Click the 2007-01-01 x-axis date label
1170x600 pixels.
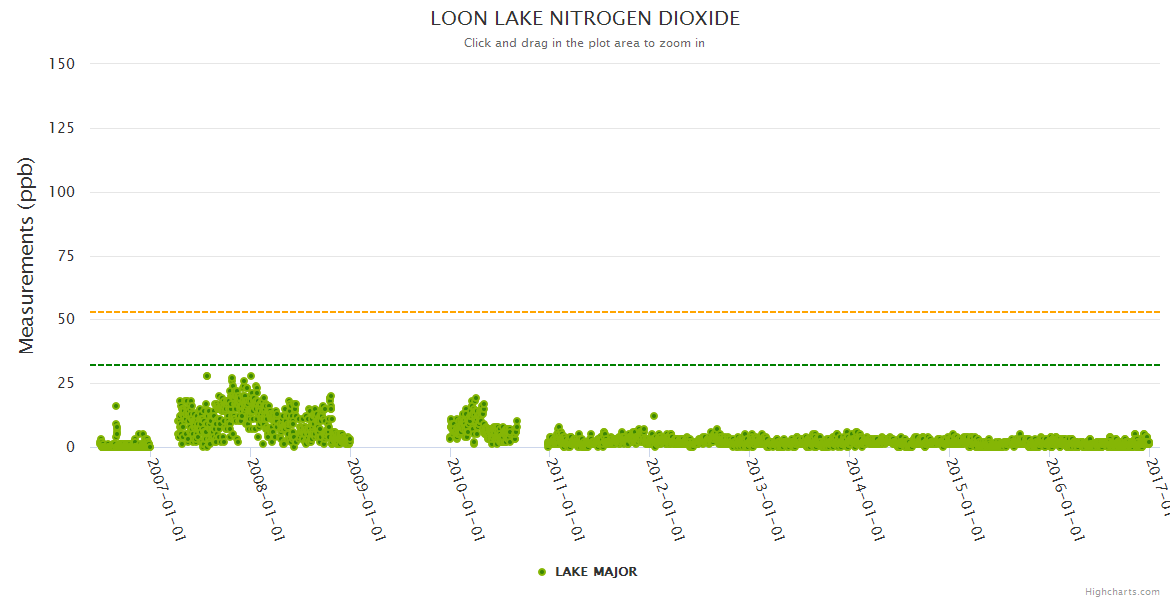click(166, 498)
